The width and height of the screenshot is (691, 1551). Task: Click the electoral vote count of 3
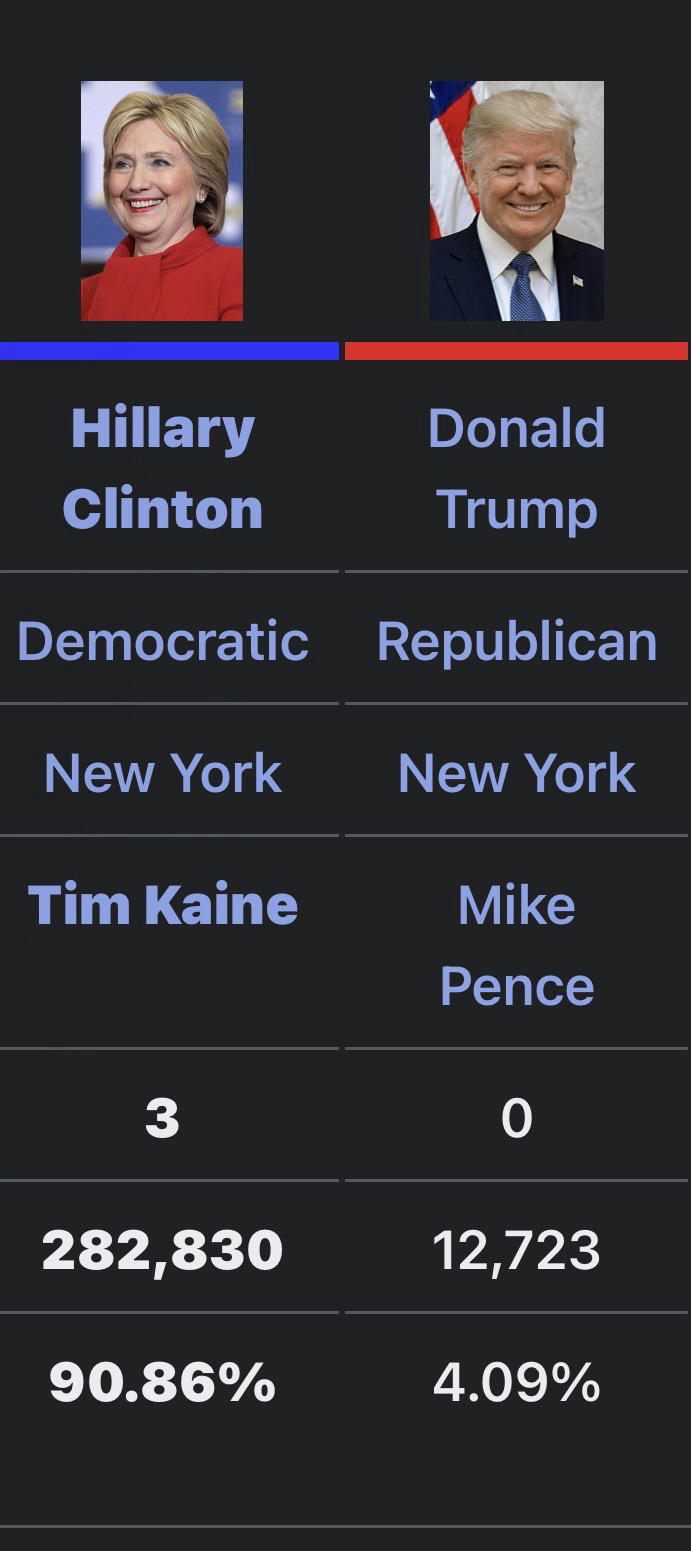[162, 1118]
